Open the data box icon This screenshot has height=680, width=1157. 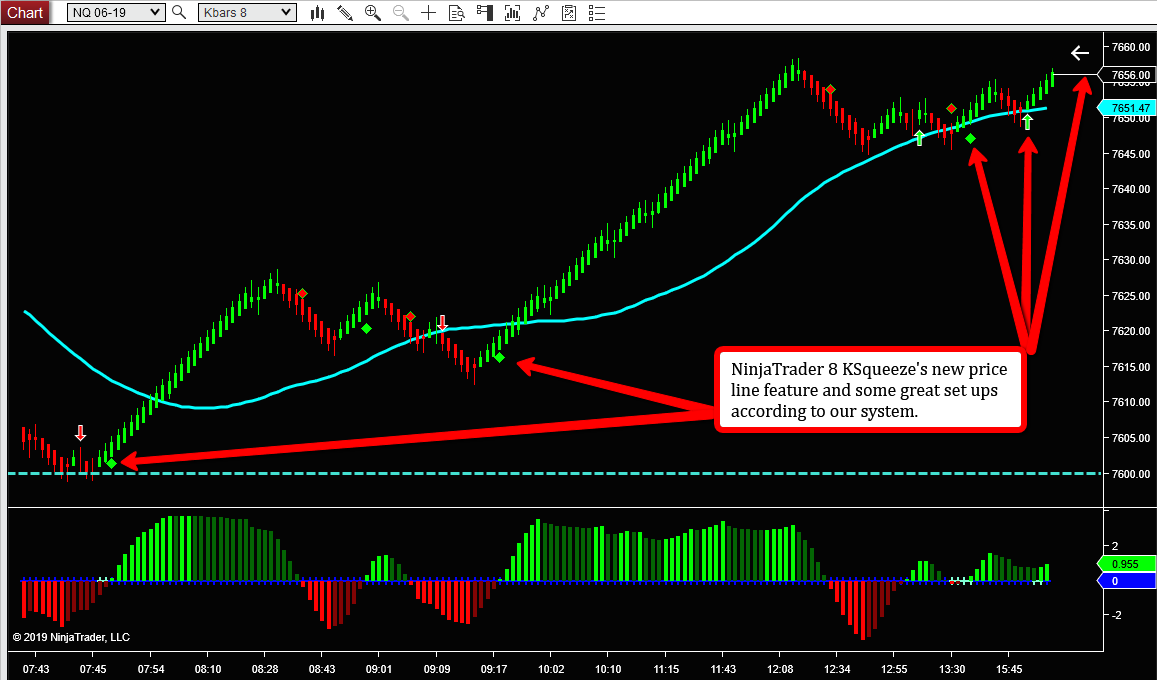(457, 13)
